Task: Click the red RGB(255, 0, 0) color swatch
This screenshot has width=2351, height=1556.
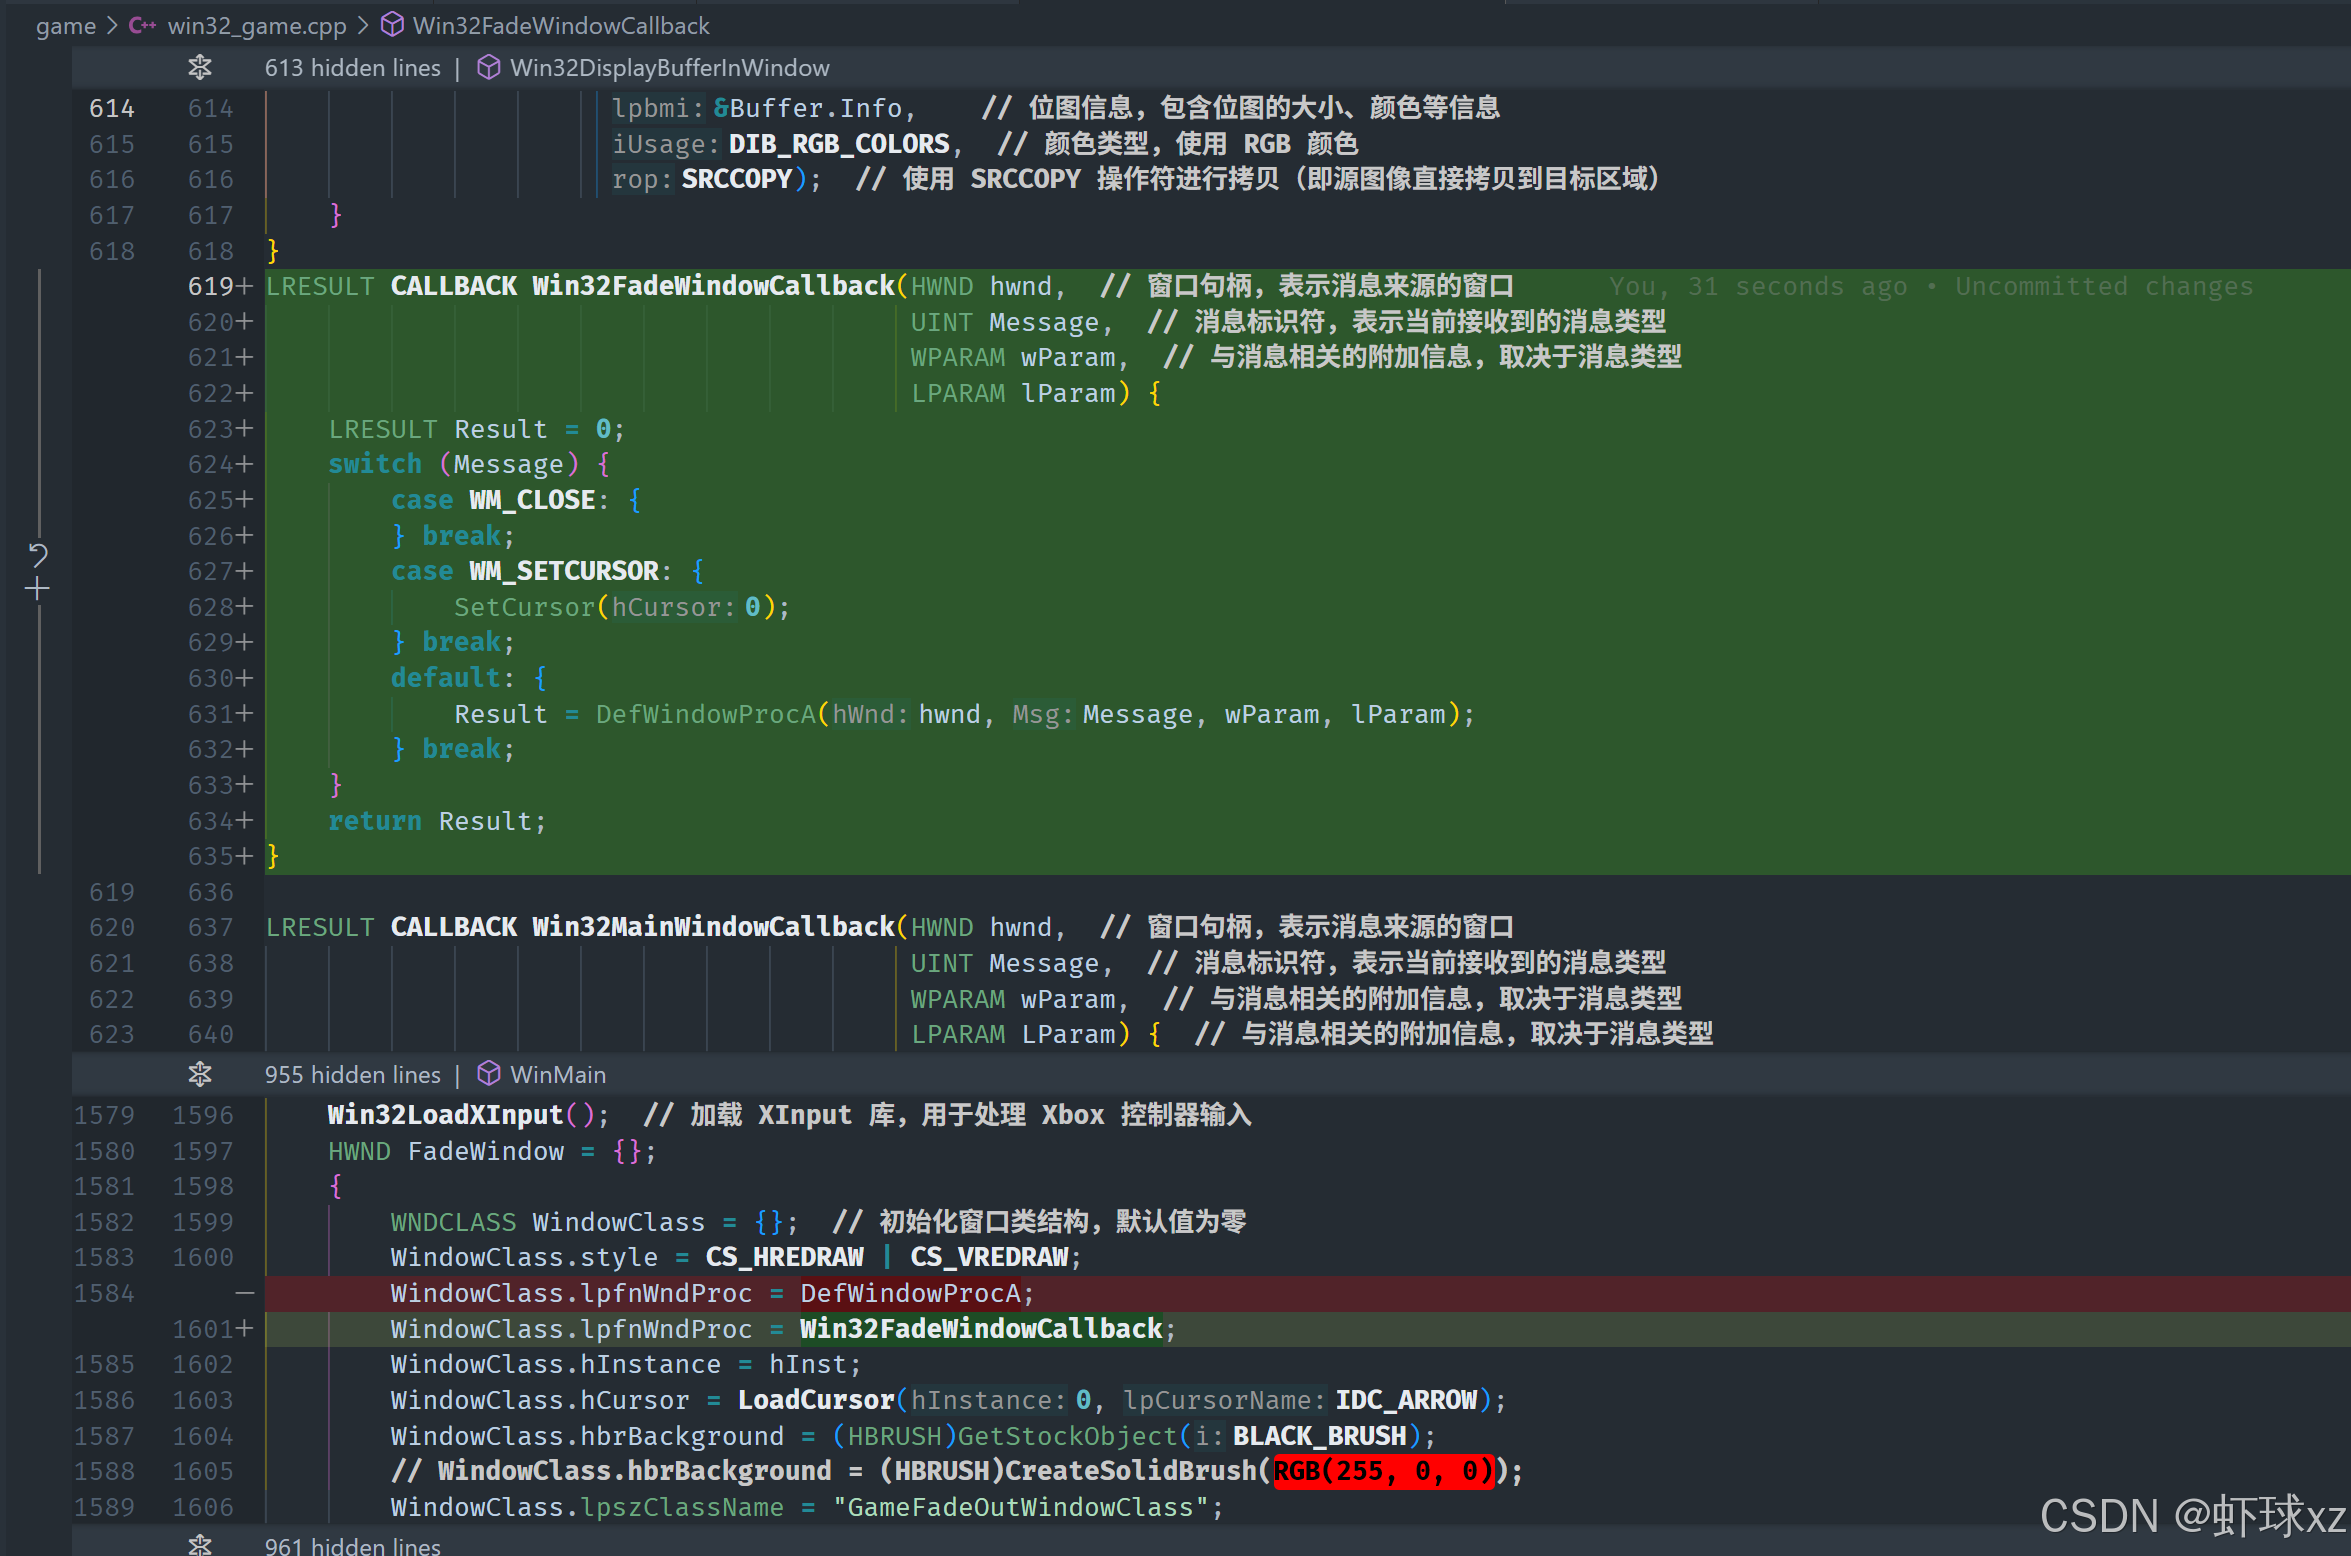Action: tap(1383, 1471)
